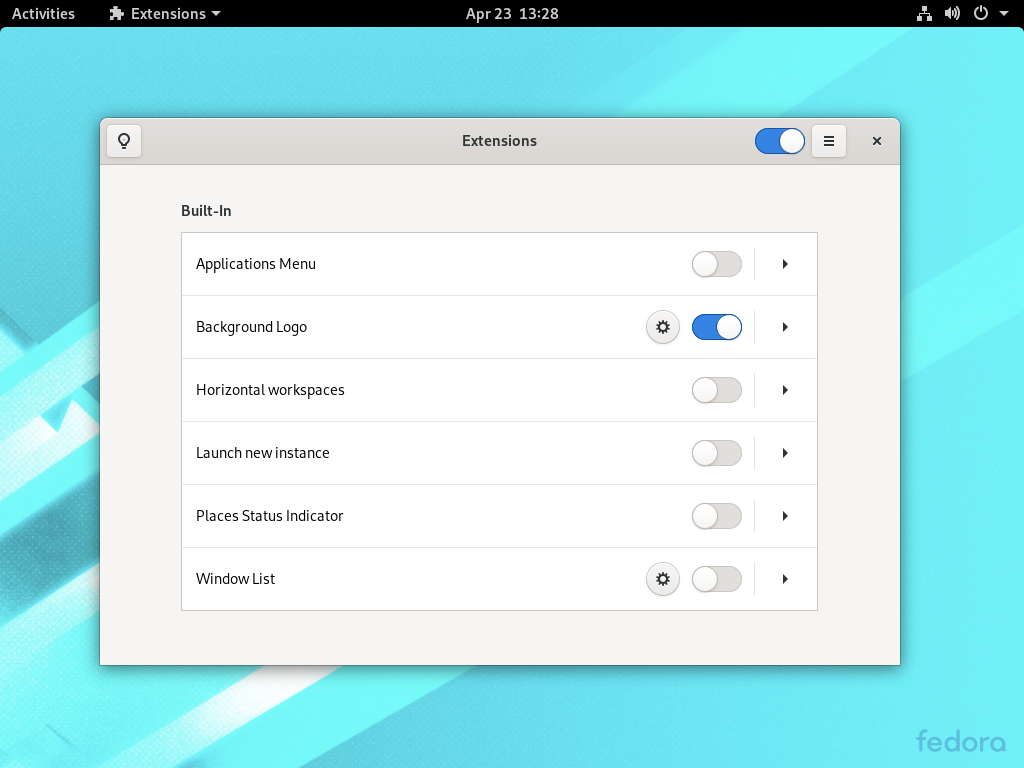Expand details for Horizontal workspaces
1024x768 pixels.
point(784,390)
